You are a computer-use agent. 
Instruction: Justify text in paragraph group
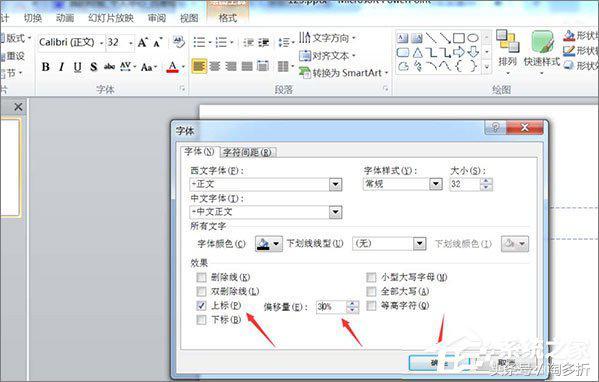click(x=247, y=66)
